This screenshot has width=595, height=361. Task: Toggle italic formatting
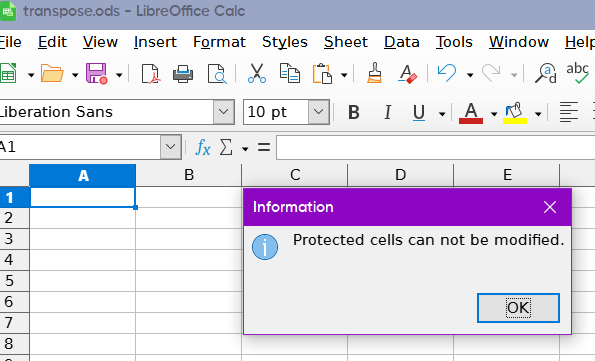tap(387, 112)
